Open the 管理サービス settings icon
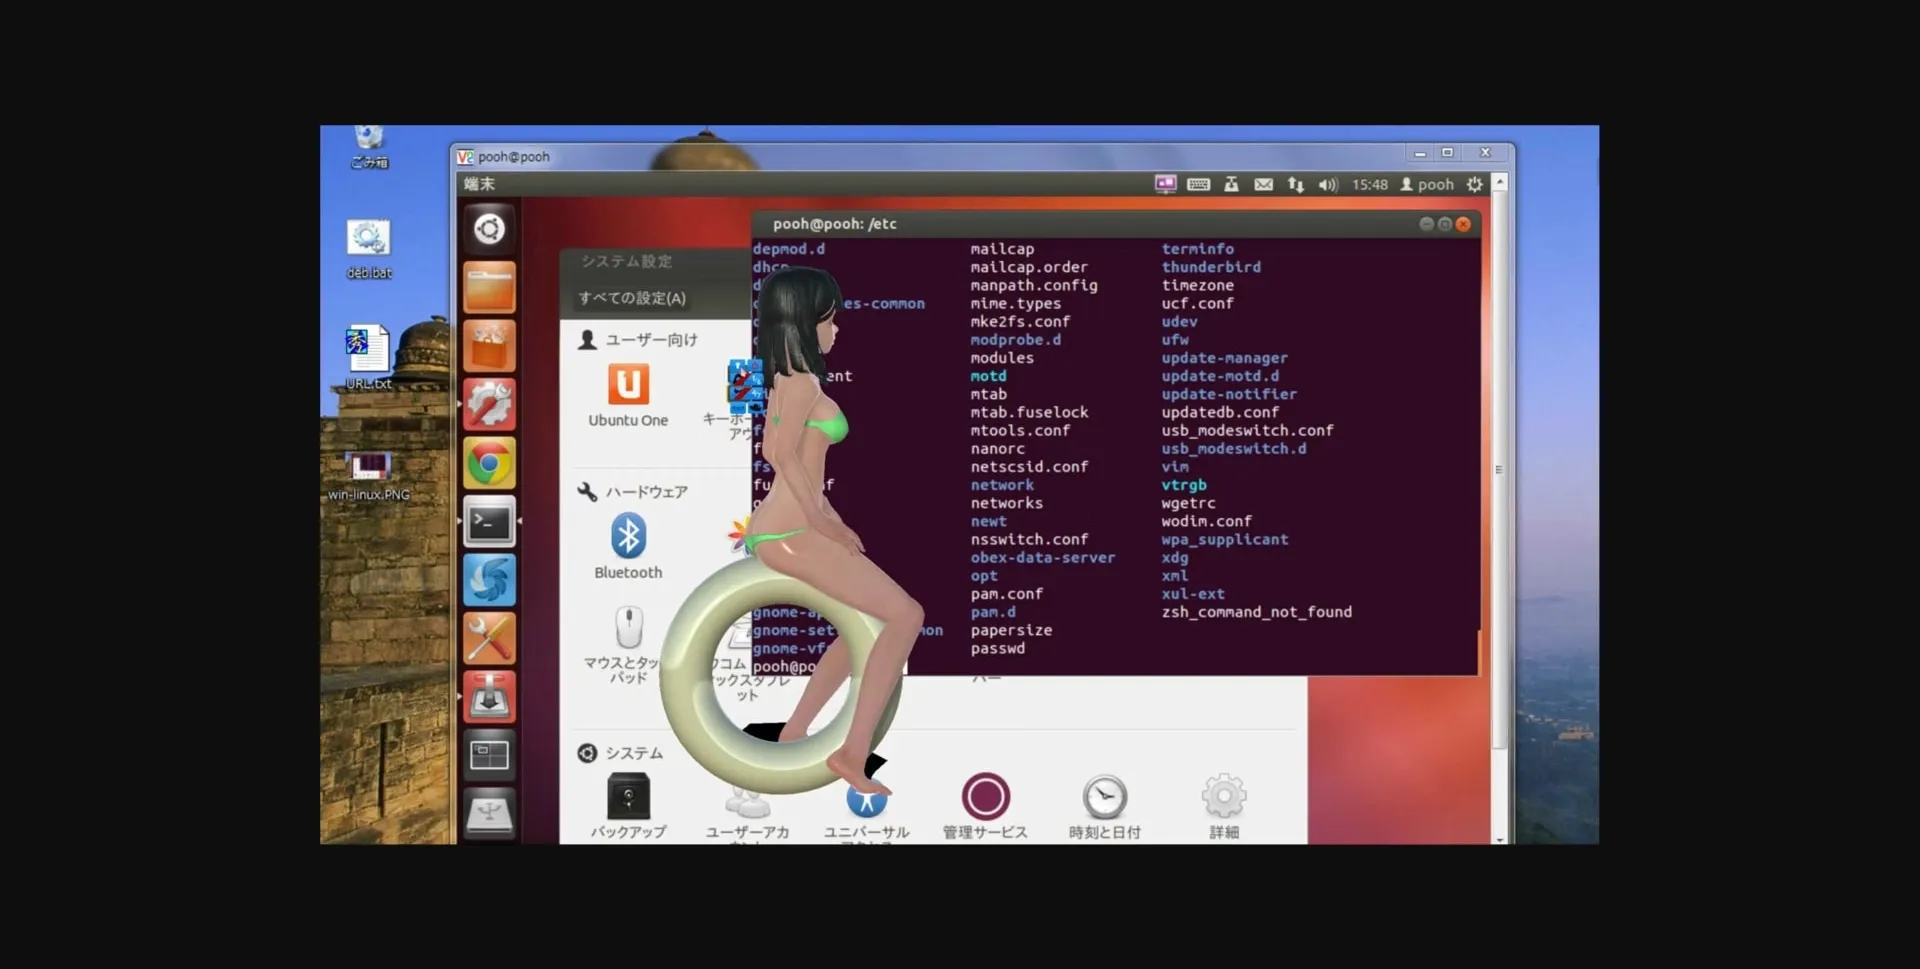This screenshot has height=969, width=1920. [x=985, y=805]
